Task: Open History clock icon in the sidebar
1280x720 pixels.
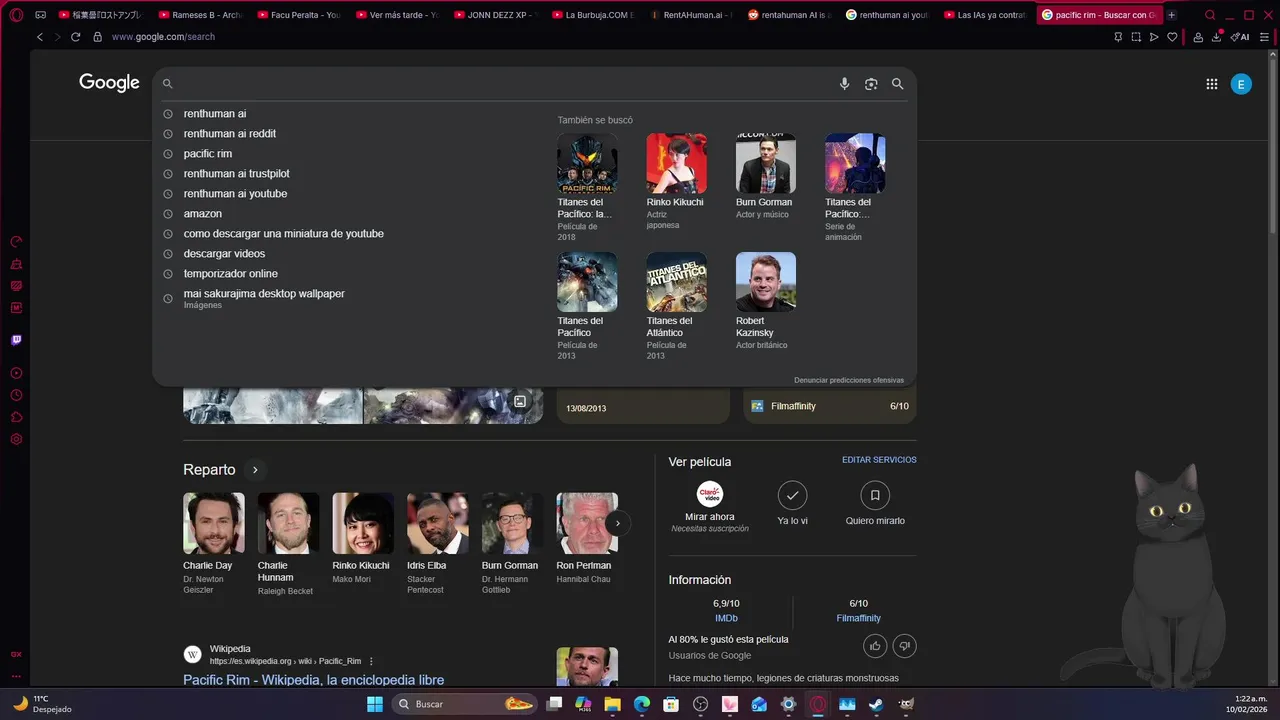Action: tap(16, 395)
